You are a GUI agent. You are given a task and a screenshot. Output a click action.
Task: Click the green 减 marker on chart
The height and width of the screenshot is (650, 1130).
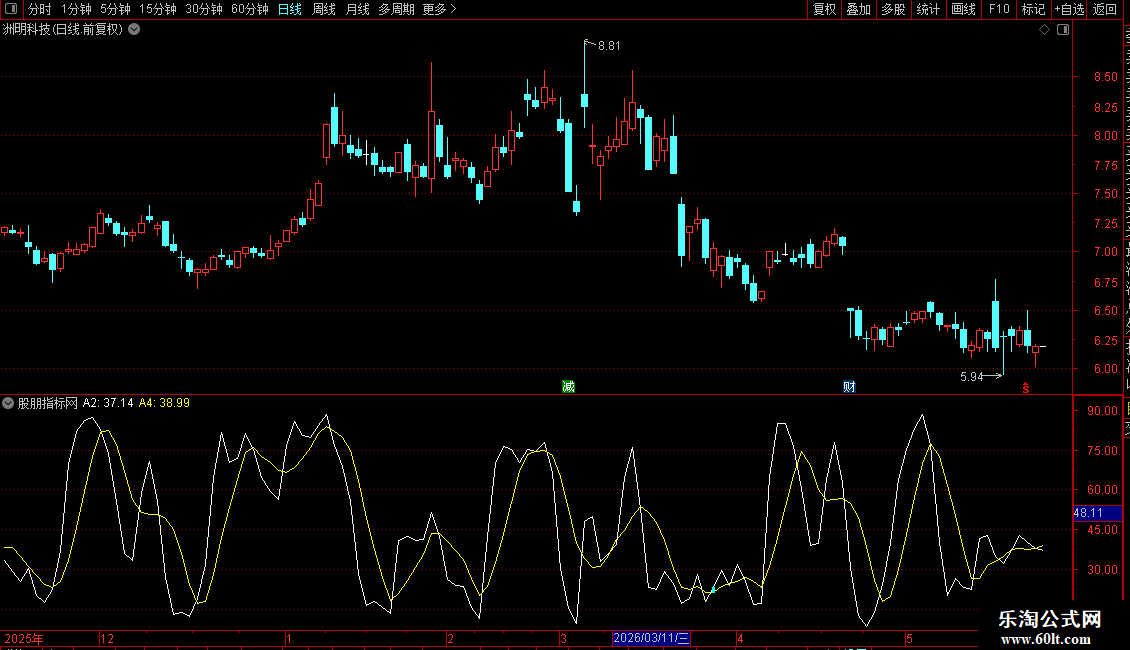[x=569, y=387]
